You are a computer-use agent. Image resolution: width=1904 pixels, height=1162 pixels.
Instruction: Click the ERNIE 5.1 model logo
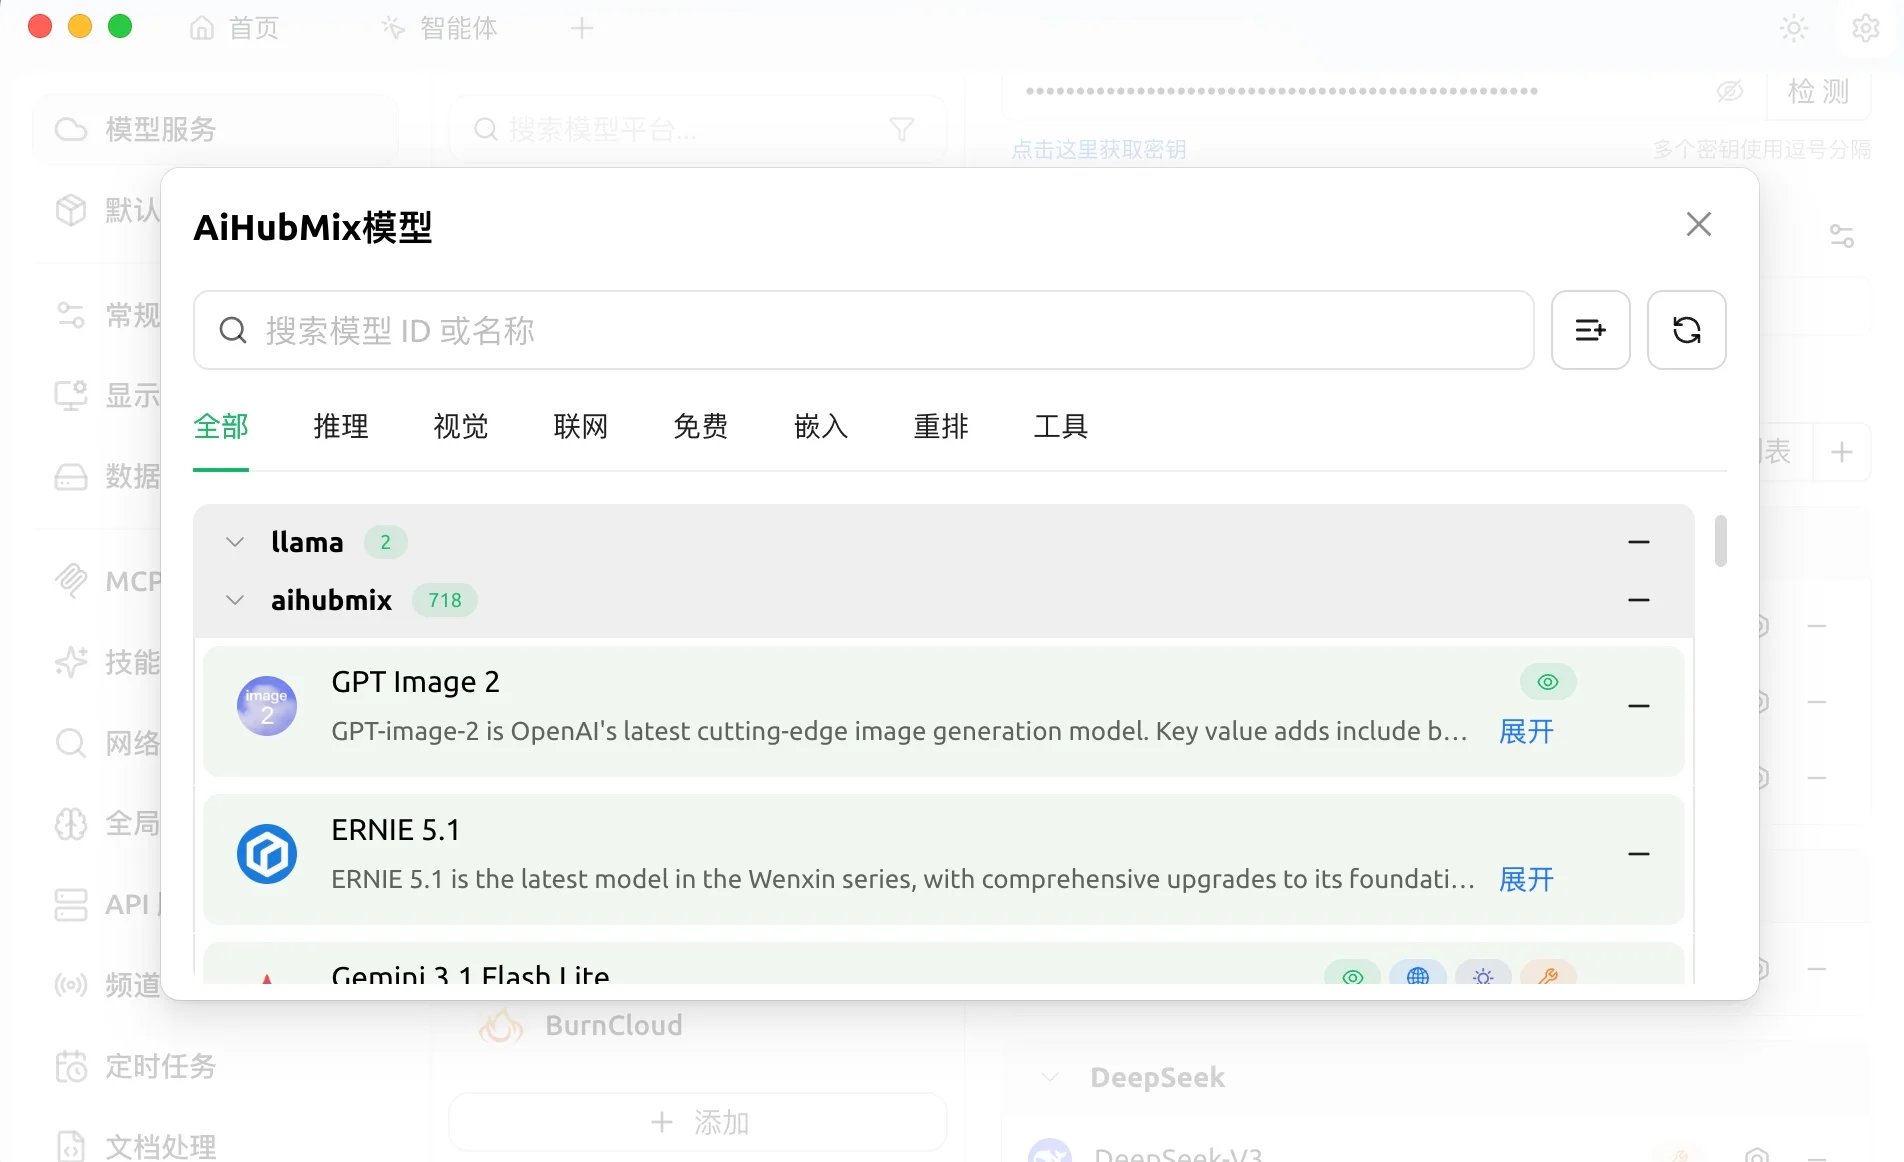coord(267,854)
